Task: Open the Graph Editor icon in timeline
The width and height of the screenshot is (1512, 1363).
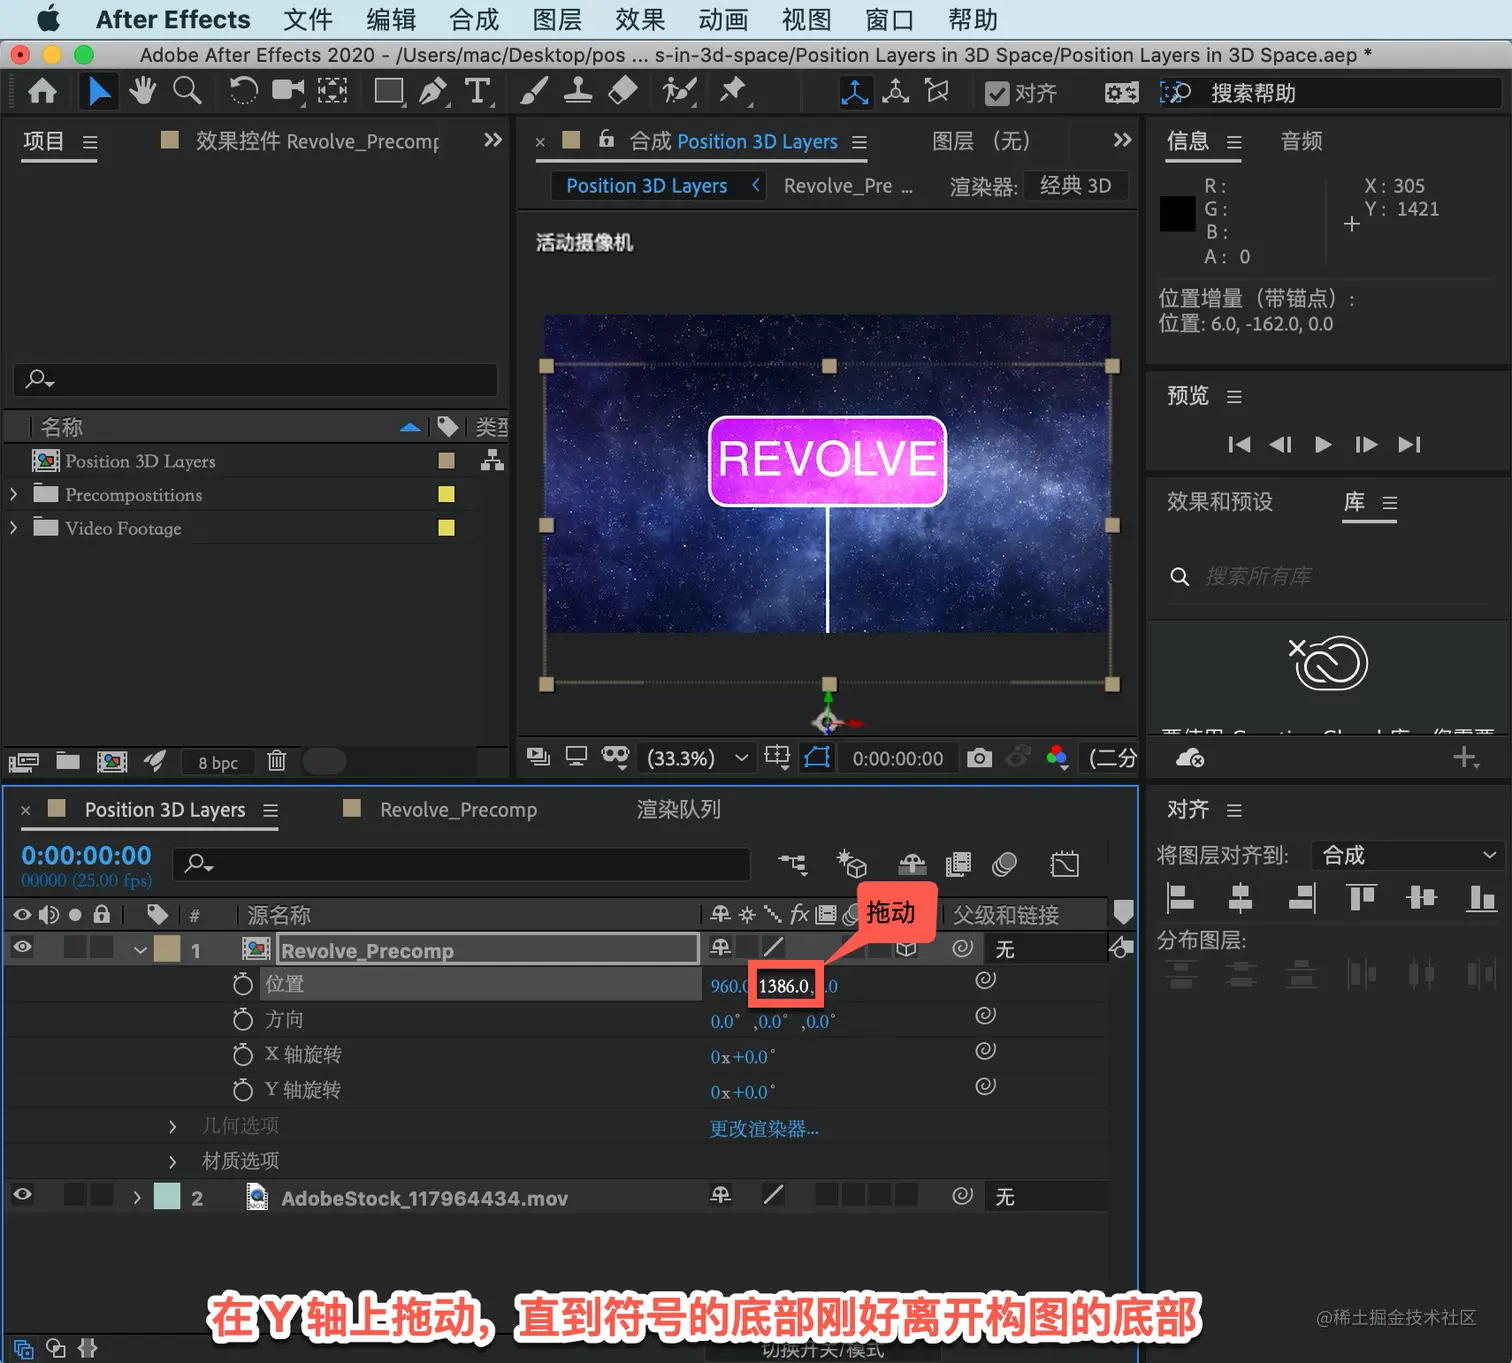Action: (x=1065, y=863)
